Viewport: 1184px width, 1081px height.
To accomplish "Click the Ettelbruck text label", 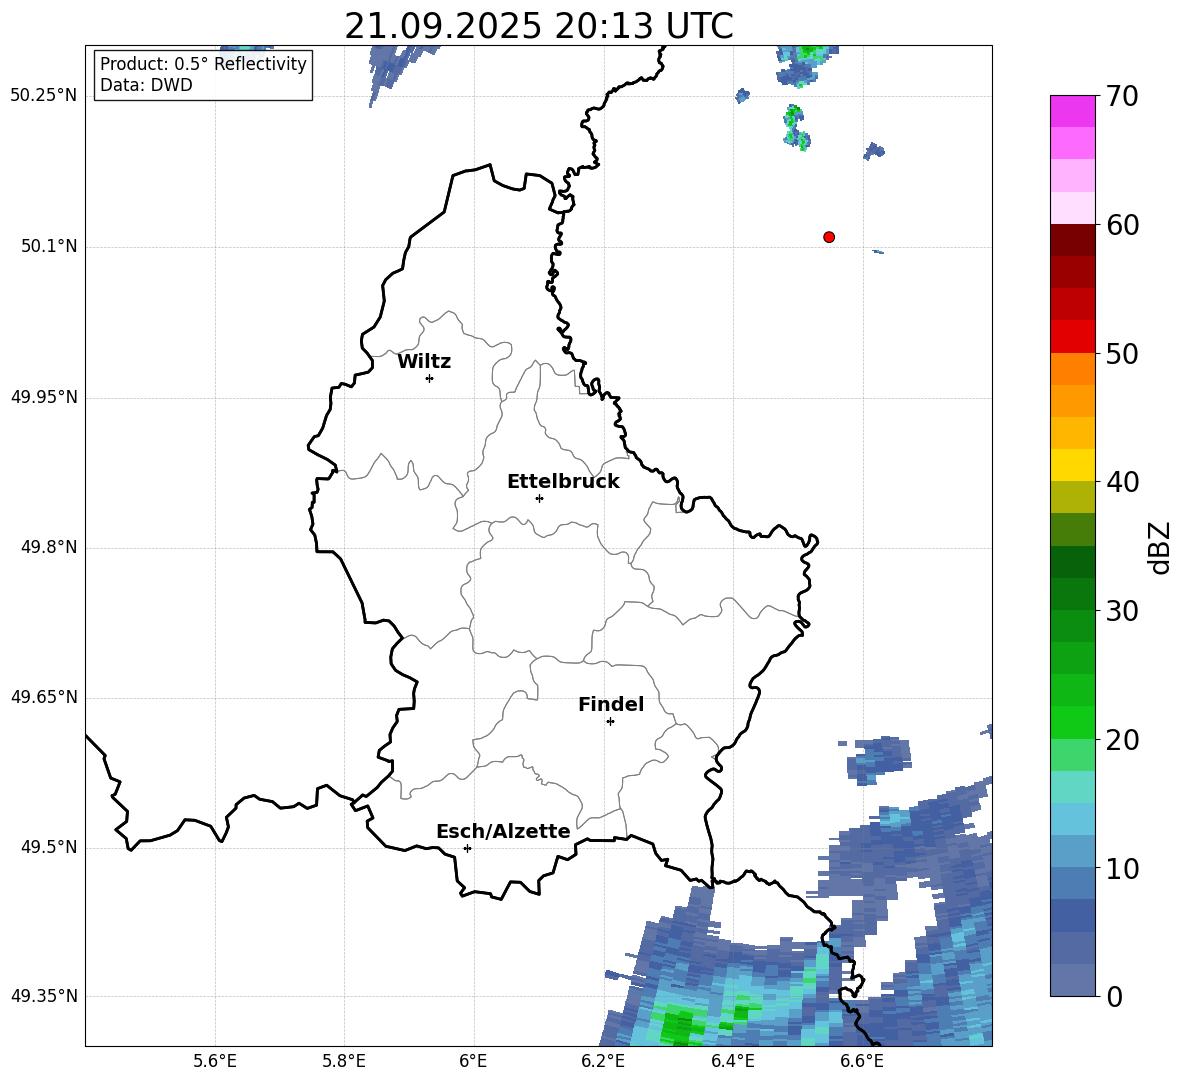I will coord(562,482).
